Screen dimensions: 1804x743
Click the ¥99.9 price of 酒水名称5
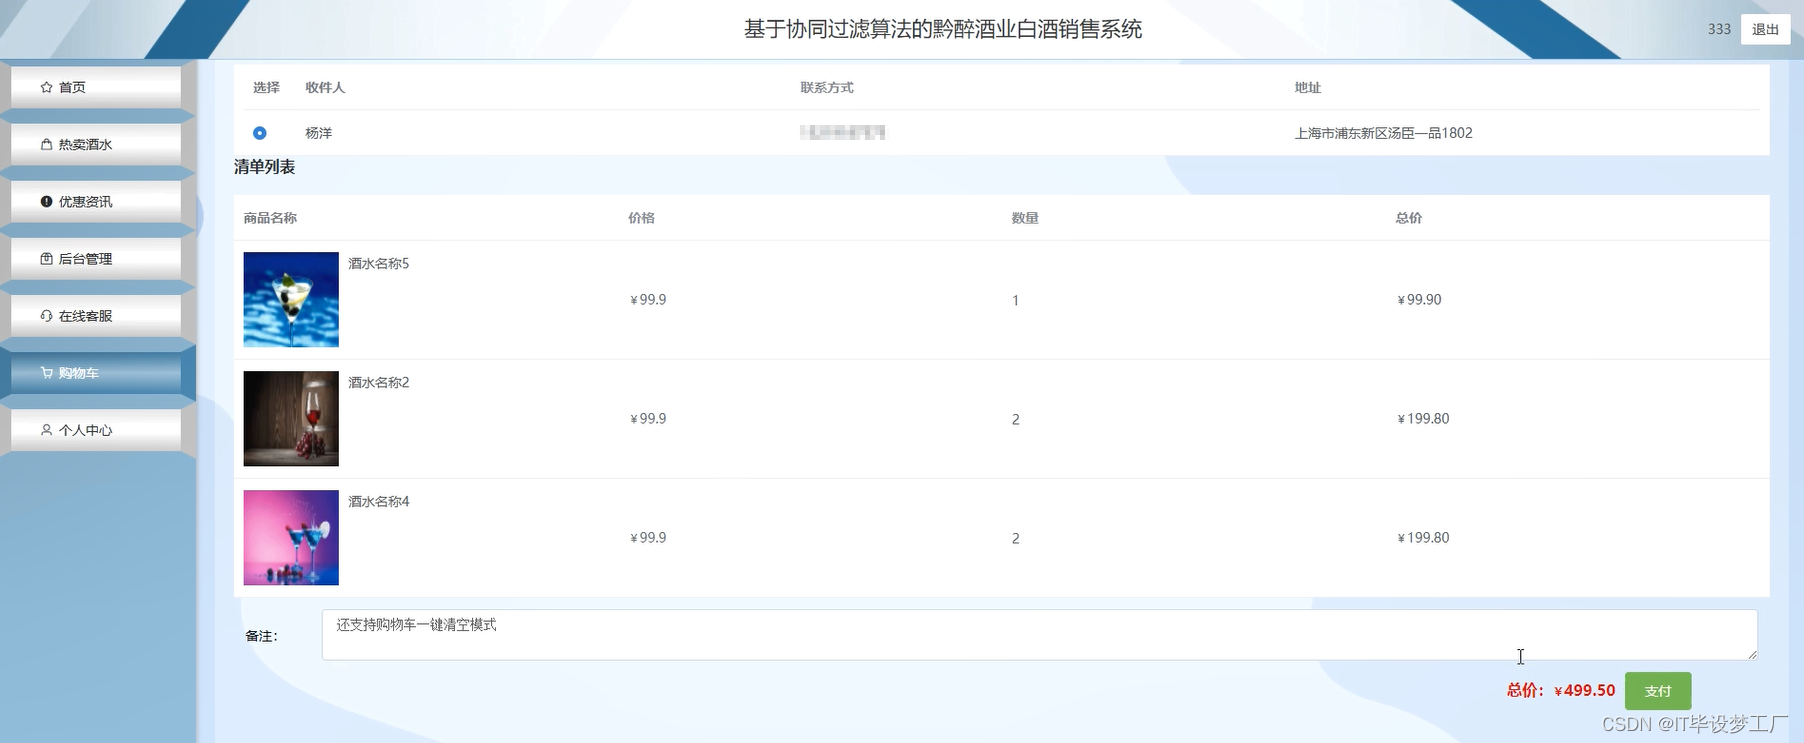648,300
